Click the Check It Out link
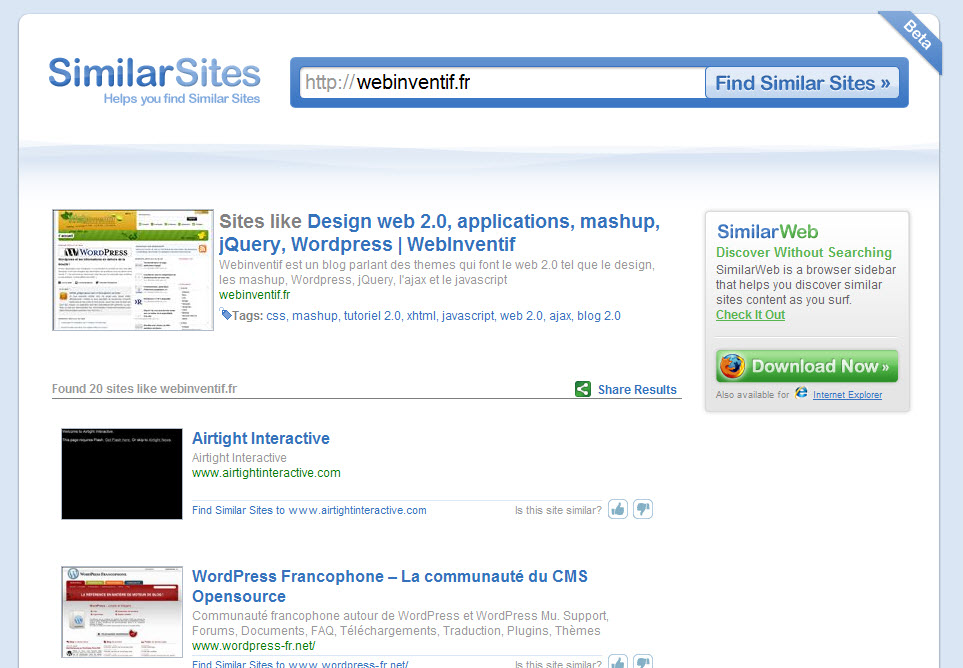 751,315
